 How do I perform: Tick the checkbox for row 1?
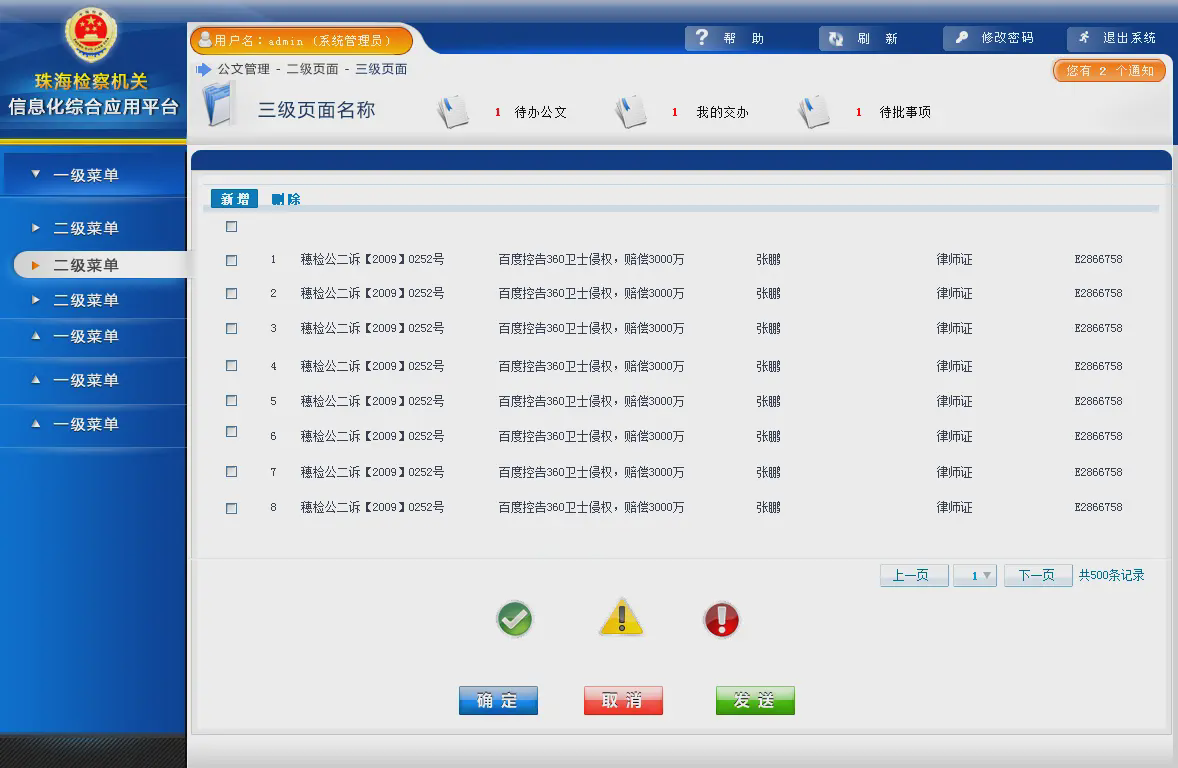tap(232, 260)
